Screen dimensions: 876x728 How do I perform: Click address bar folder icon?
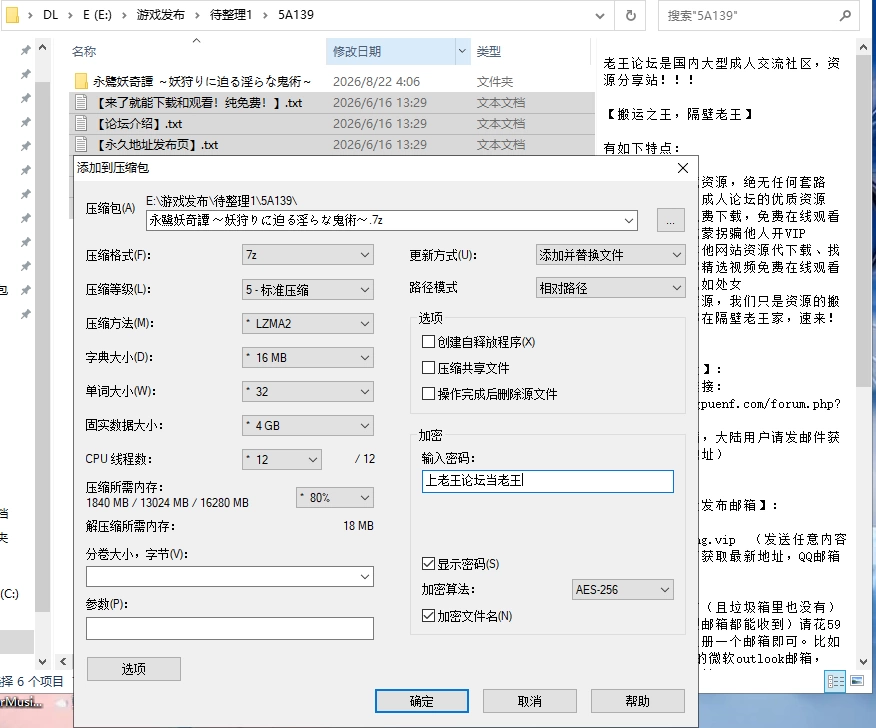coord(11,15)
